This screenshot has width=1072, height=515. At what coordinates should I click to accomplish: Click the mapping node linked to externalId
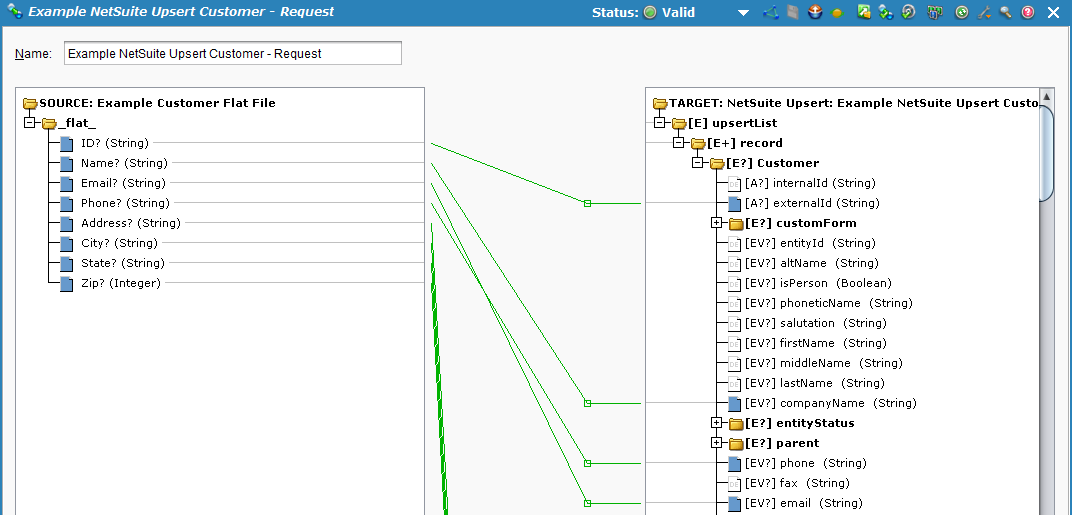(x=587, y=203)
